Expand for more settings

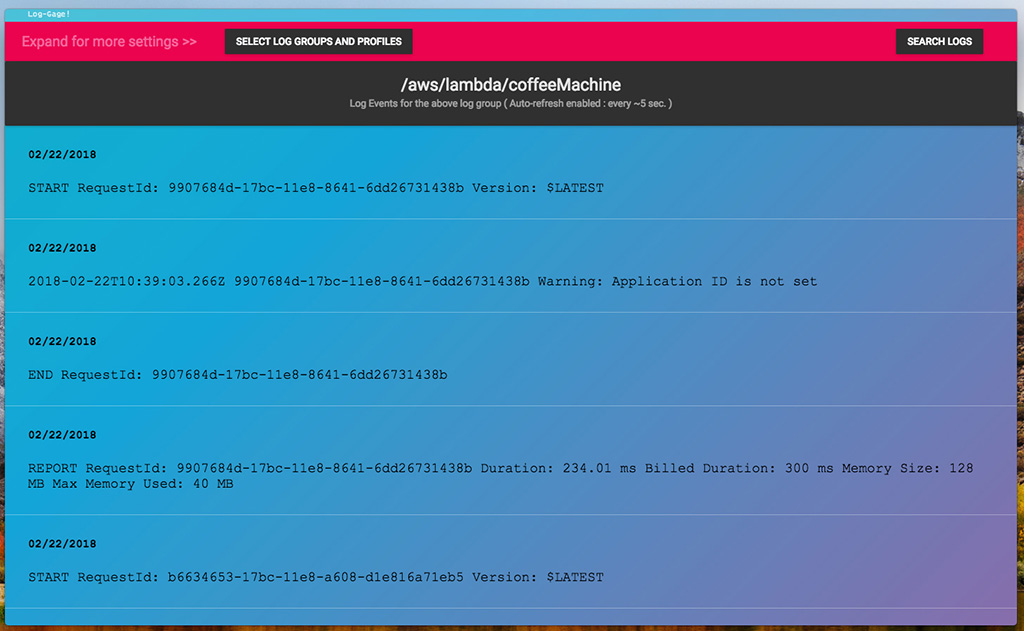[x=109, y=42]
